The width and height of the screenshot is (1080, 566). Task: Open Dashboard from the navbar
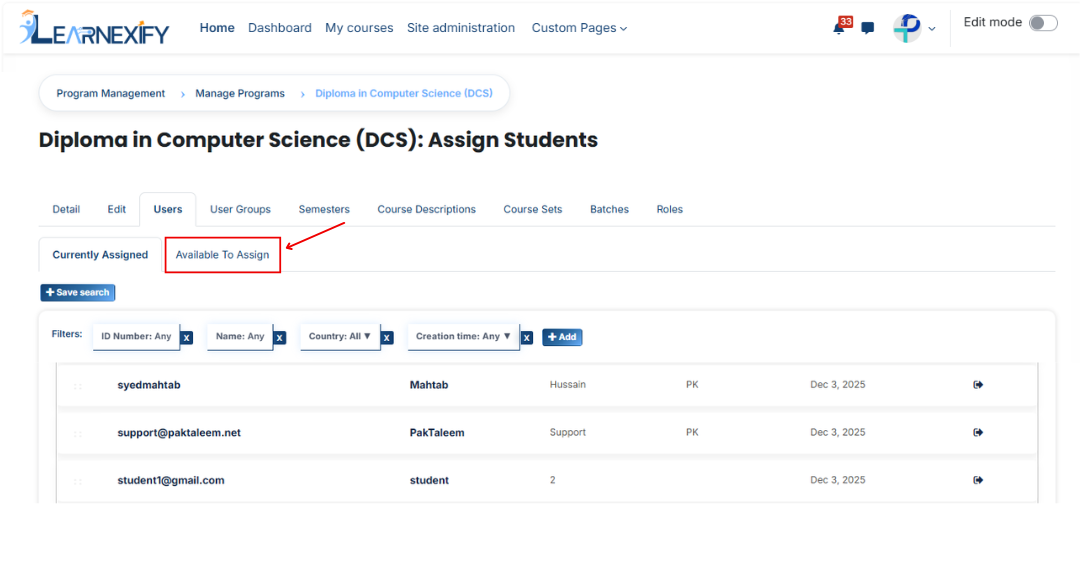pyautogui.click(x=280, y=28)
